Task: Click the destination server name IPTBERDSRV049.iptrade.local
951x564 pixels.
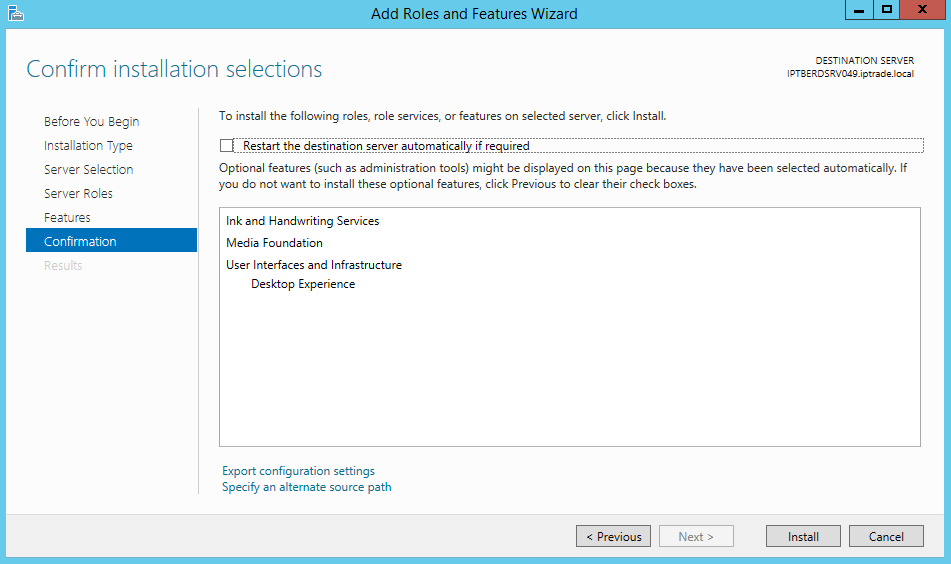Action: (x=850, y=74)
